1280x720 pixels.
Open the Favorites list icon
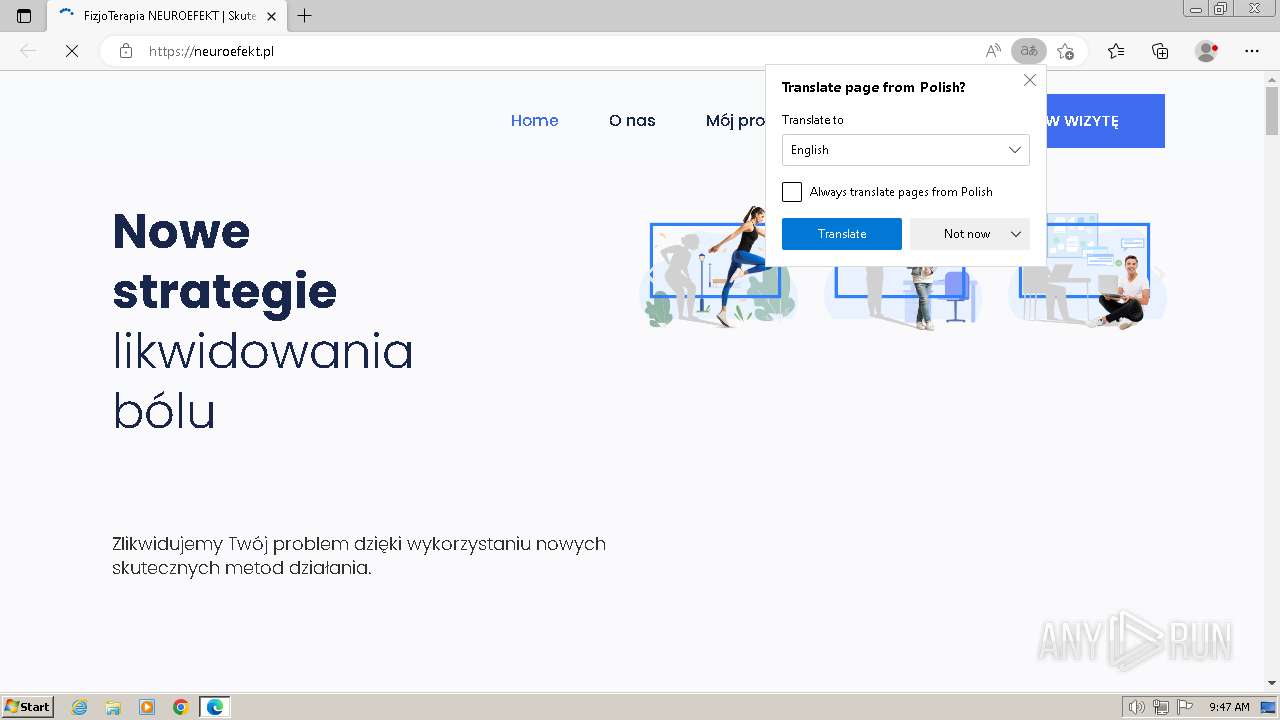coord(1116,51)
